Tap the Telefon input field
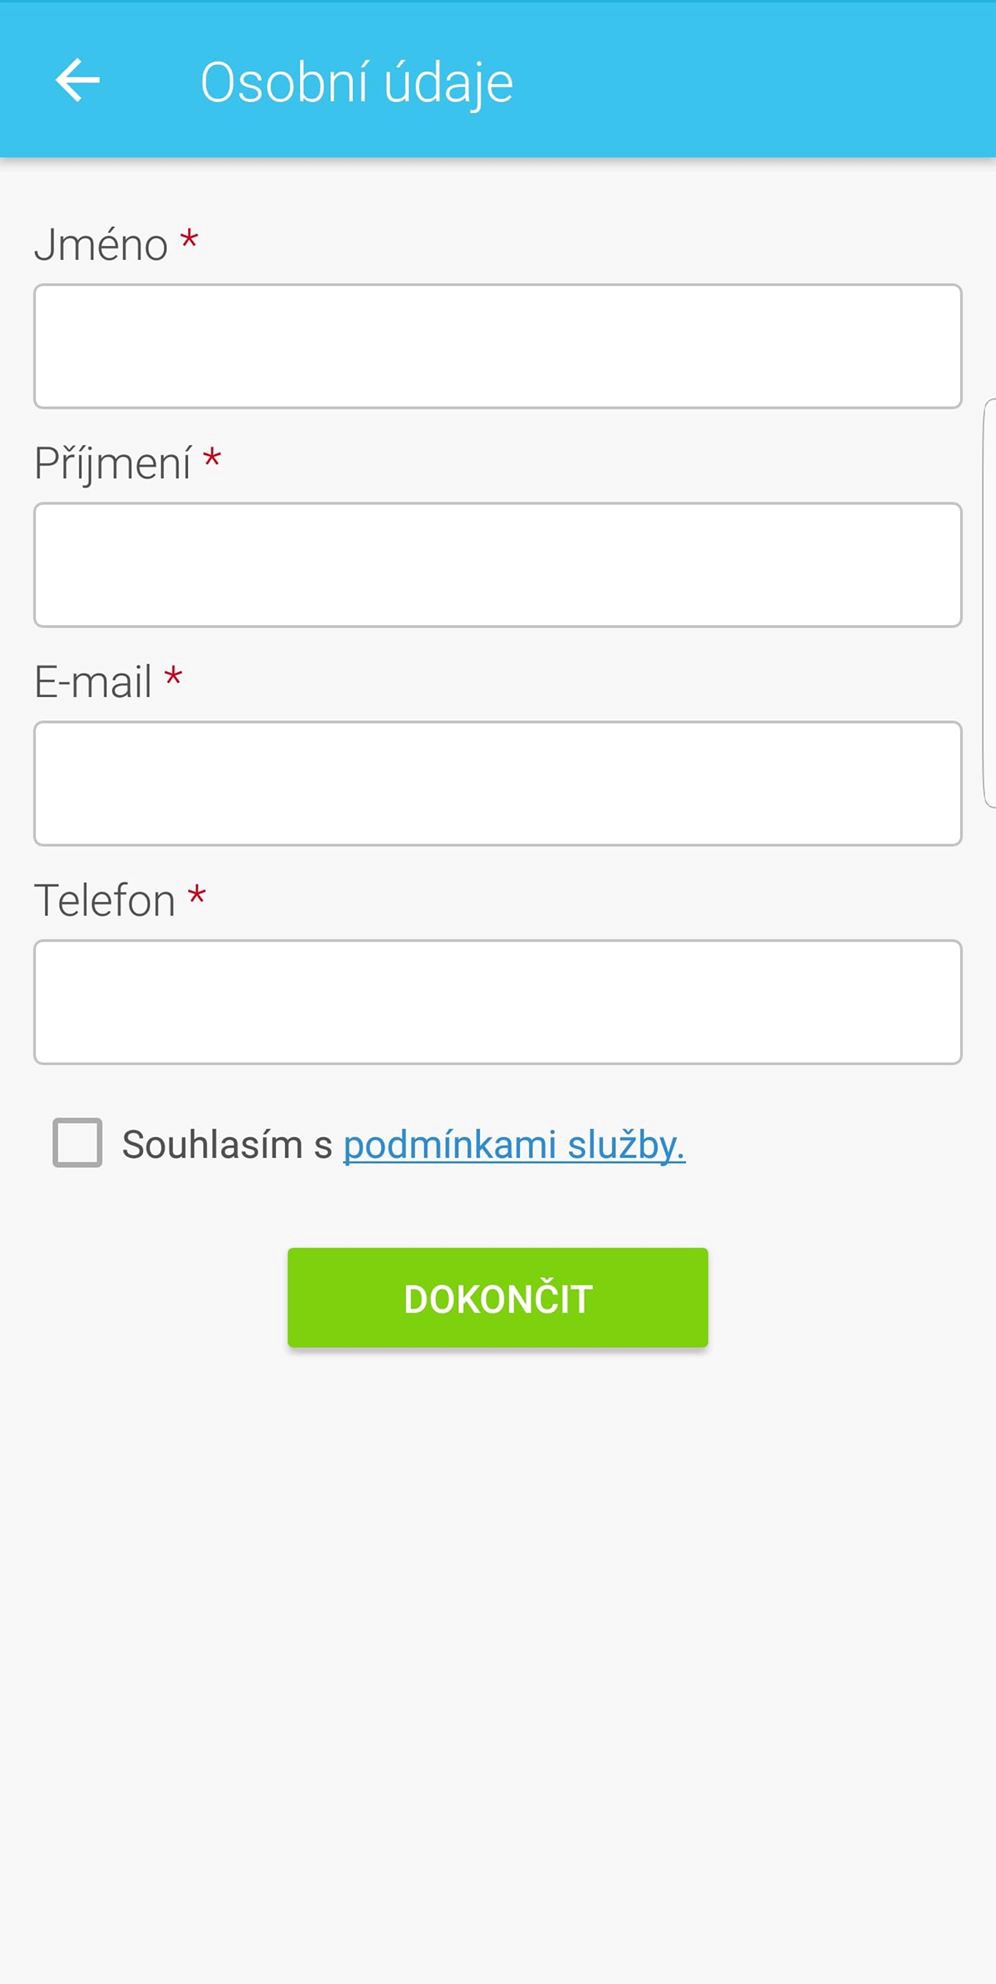Viewport: 996px width, 1984px height. (x=498, y=1002)
